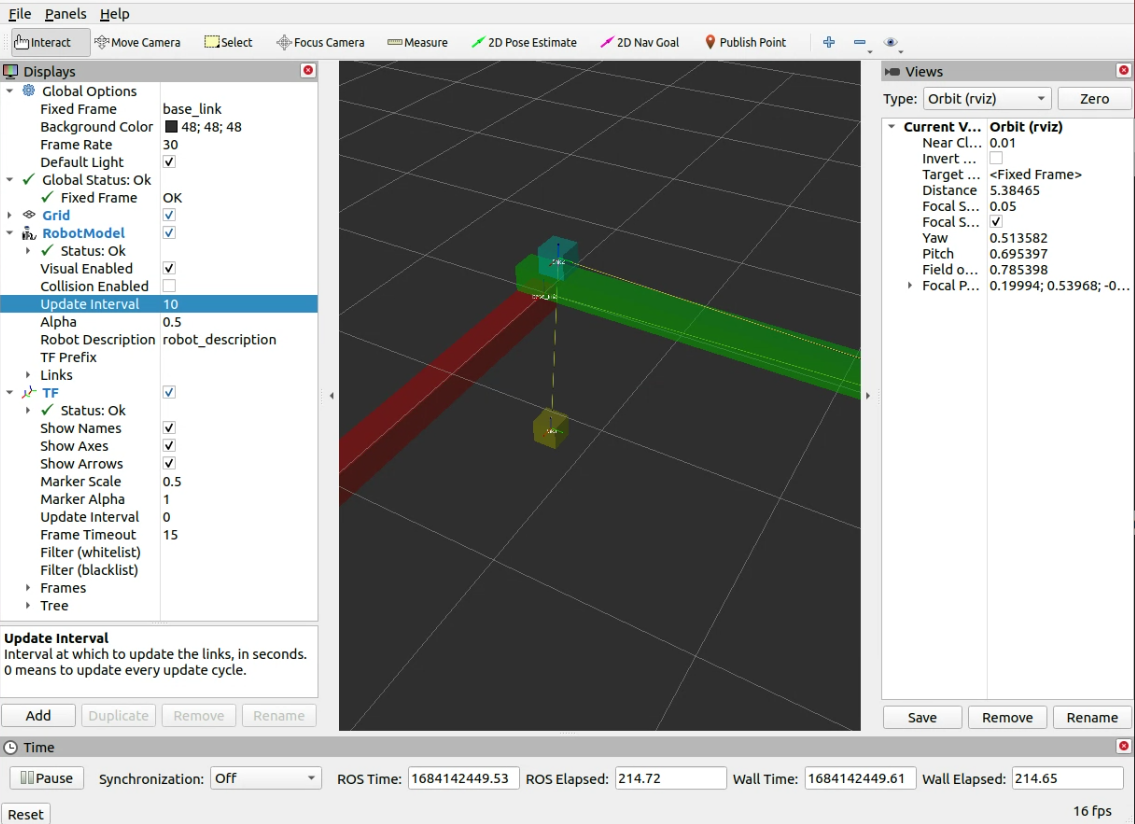
Task: Choose the Select tool
Action: [228, 42]
